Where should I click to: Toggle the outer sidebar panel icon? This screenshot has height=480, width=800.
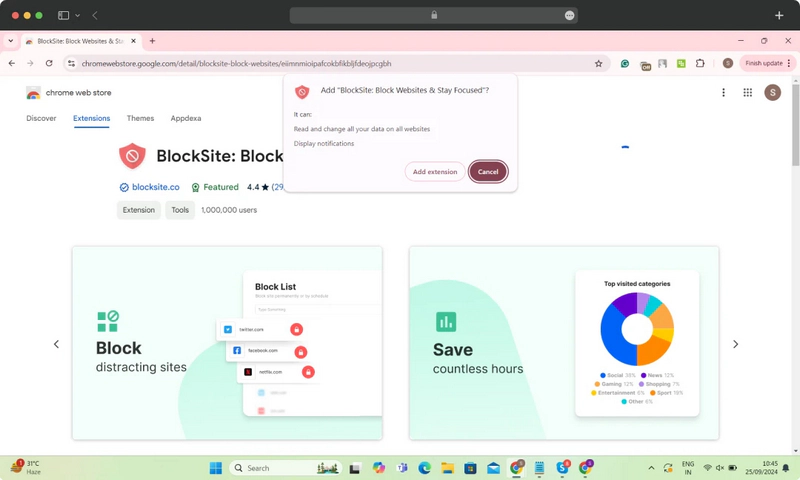63,15
